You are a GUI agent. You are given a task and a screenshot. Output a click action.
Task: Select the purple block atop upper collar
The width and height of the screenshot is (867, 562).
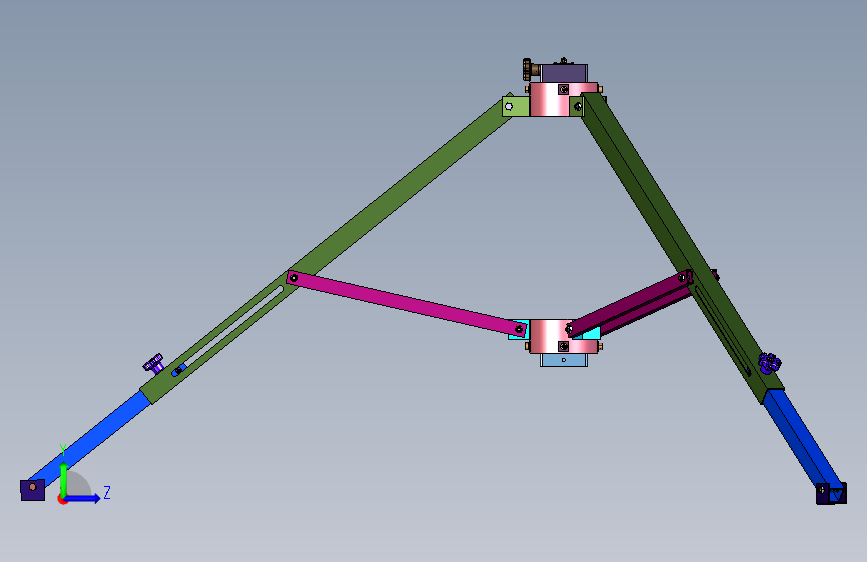tap(564, 73)
